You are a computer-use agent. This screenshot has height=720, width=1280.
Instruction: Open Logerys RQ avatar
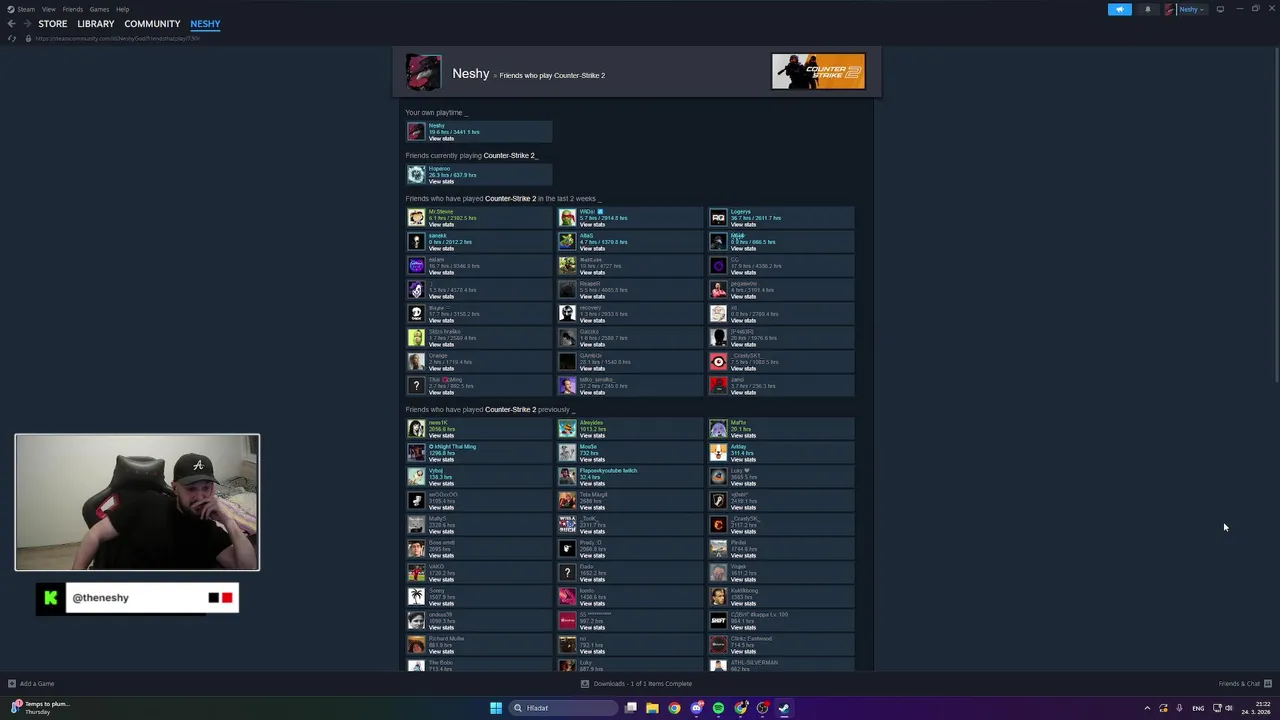[x=718, y=218]
